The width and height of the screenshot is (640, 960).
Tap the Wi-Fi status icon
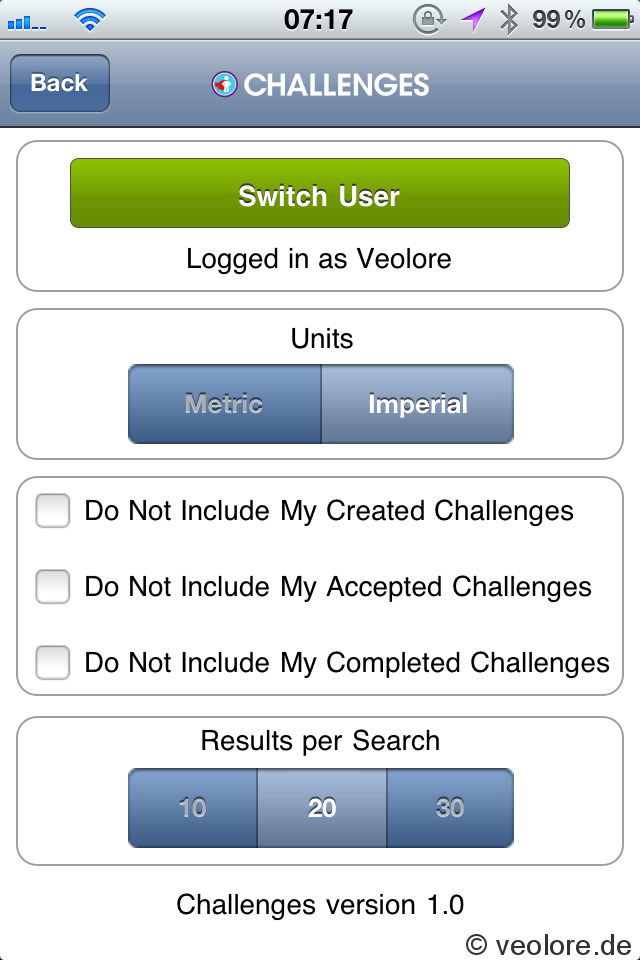[x=89, y=20]
